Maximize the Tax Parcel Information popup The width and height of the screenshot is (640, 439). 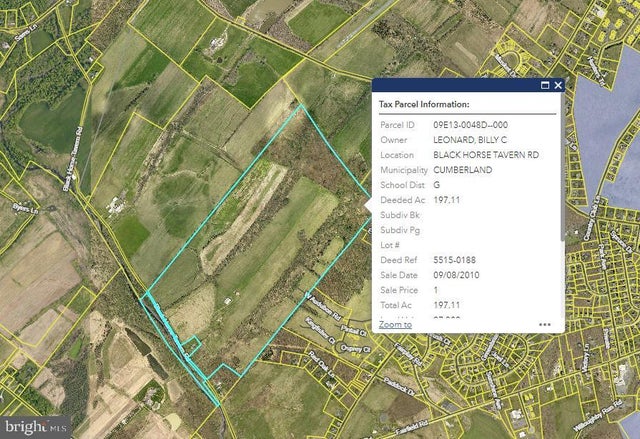pos(545,85)
